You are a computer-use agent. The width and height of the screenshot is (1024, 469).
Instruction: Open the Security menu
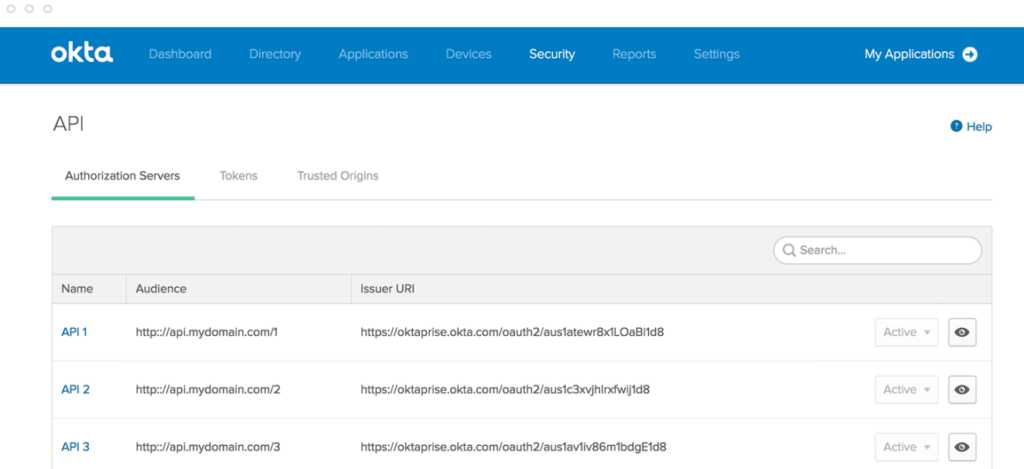coord(552,54)
